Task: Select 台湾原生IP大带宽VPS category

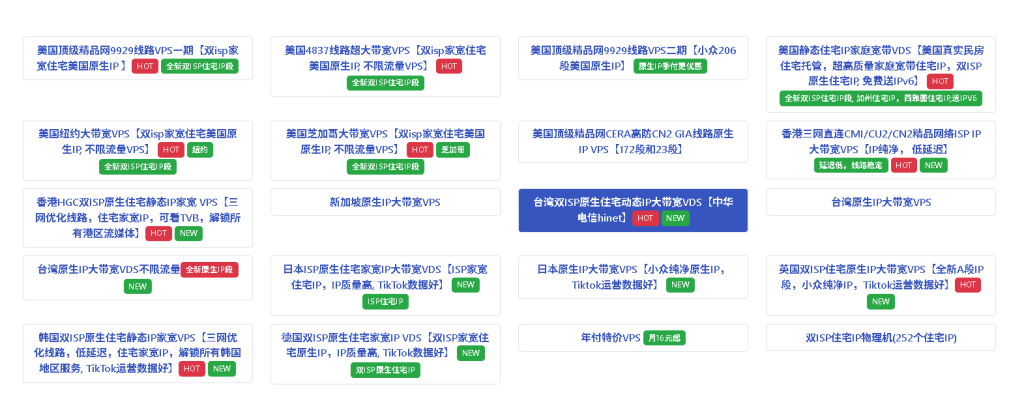Action: click(880, 202)
